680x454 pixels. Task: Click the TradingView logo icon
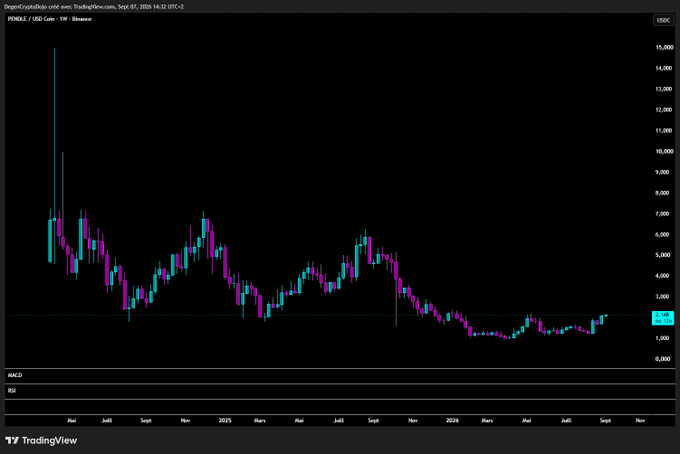coord(12,441)
